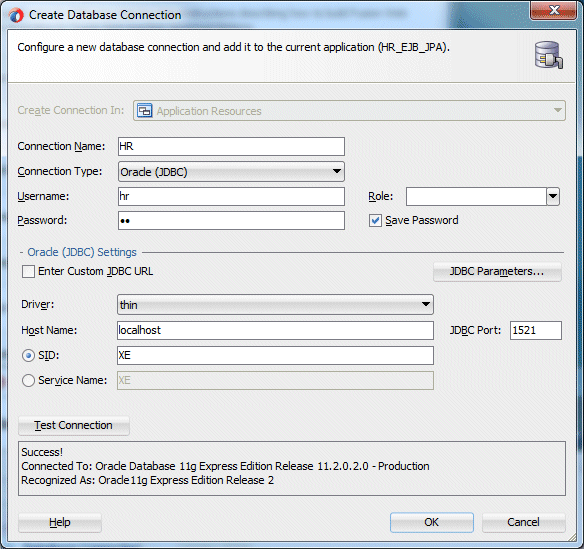The width and height of the screenshot is (584, 549).
Task: Click the Application Resources icon in the dropdown
Action: point(145,111)
